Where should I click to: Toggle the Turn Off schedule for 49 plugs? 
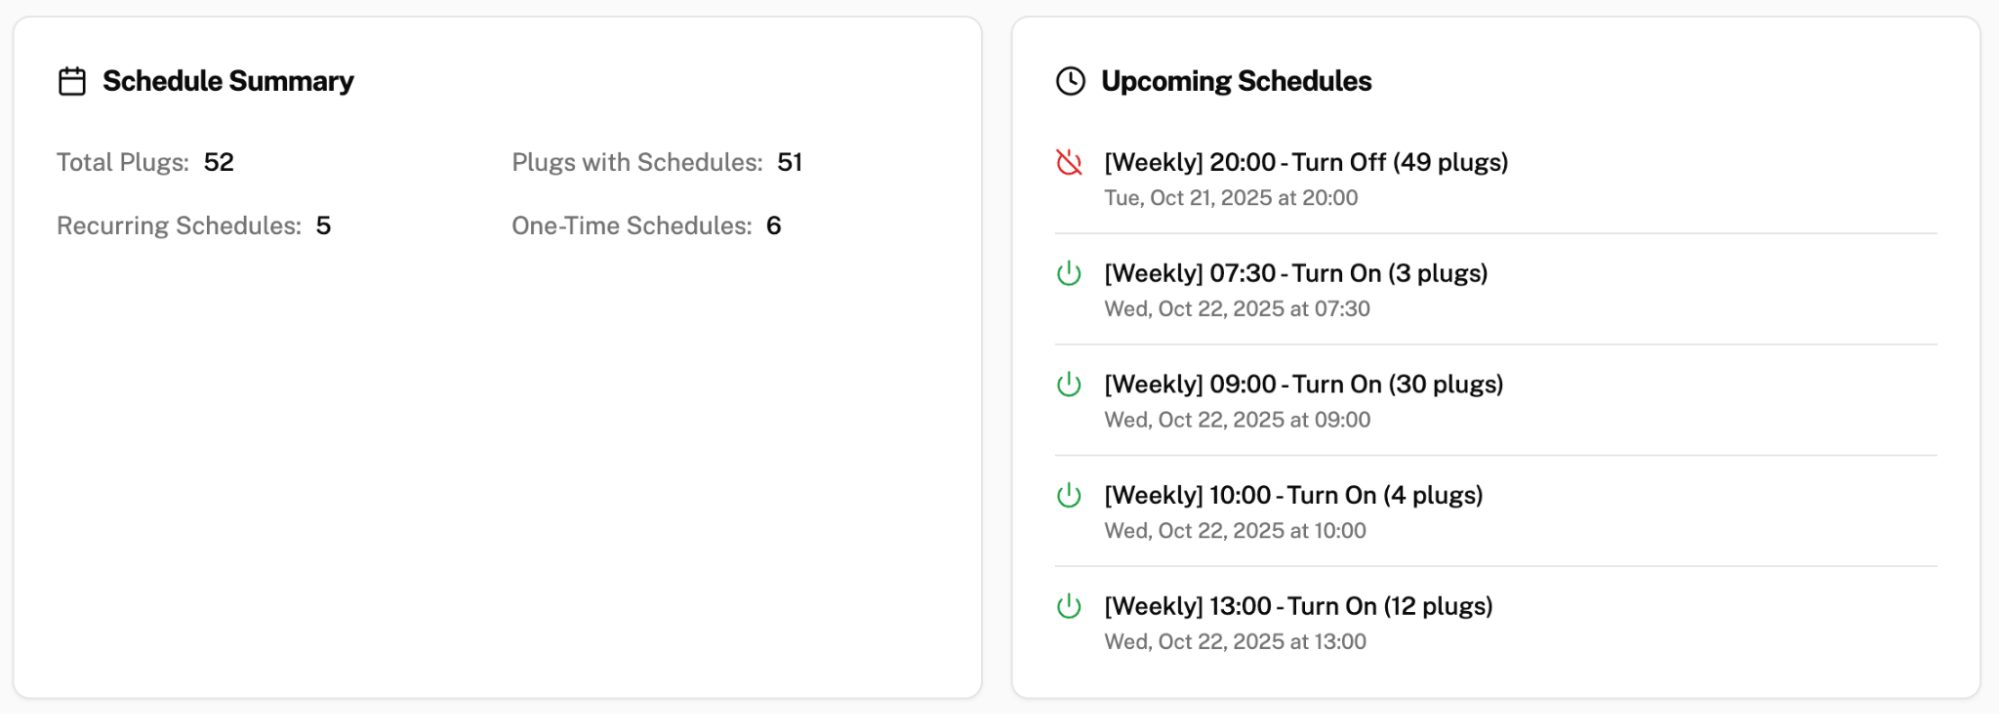pyautogui.click(x=1305, y=162)
